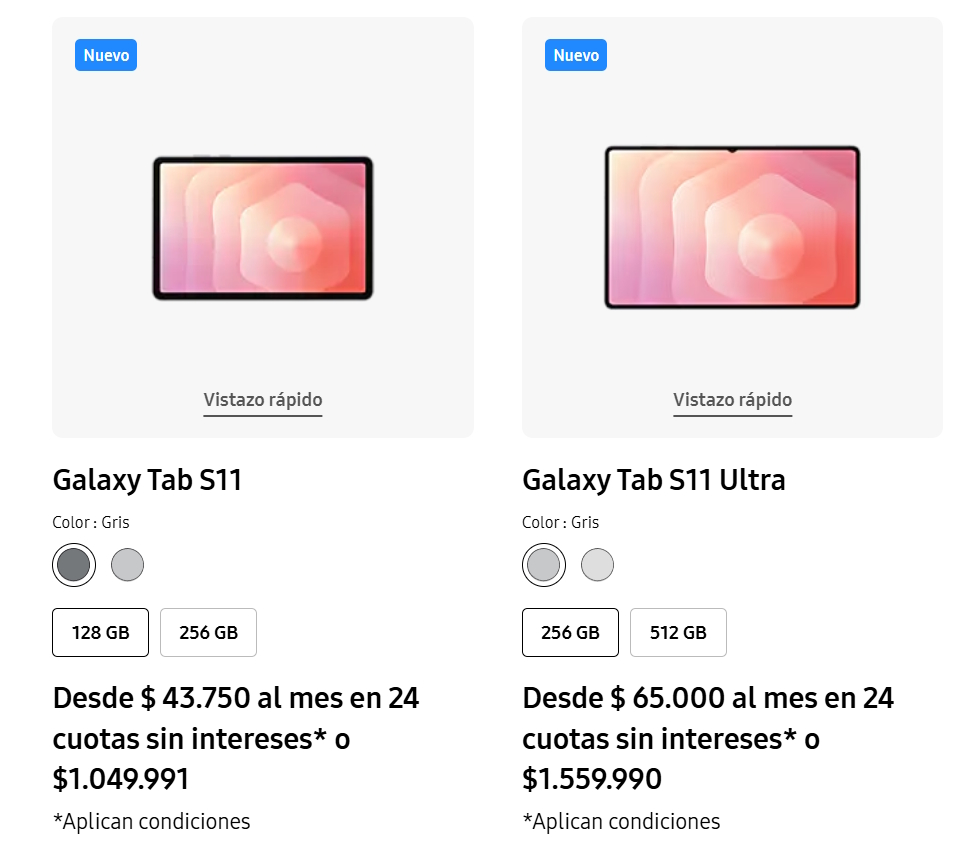Pick the lighter color swatch on Galaxy Tab S11 Ultra
Screen dimensions: 958x842
coord(597,564)
